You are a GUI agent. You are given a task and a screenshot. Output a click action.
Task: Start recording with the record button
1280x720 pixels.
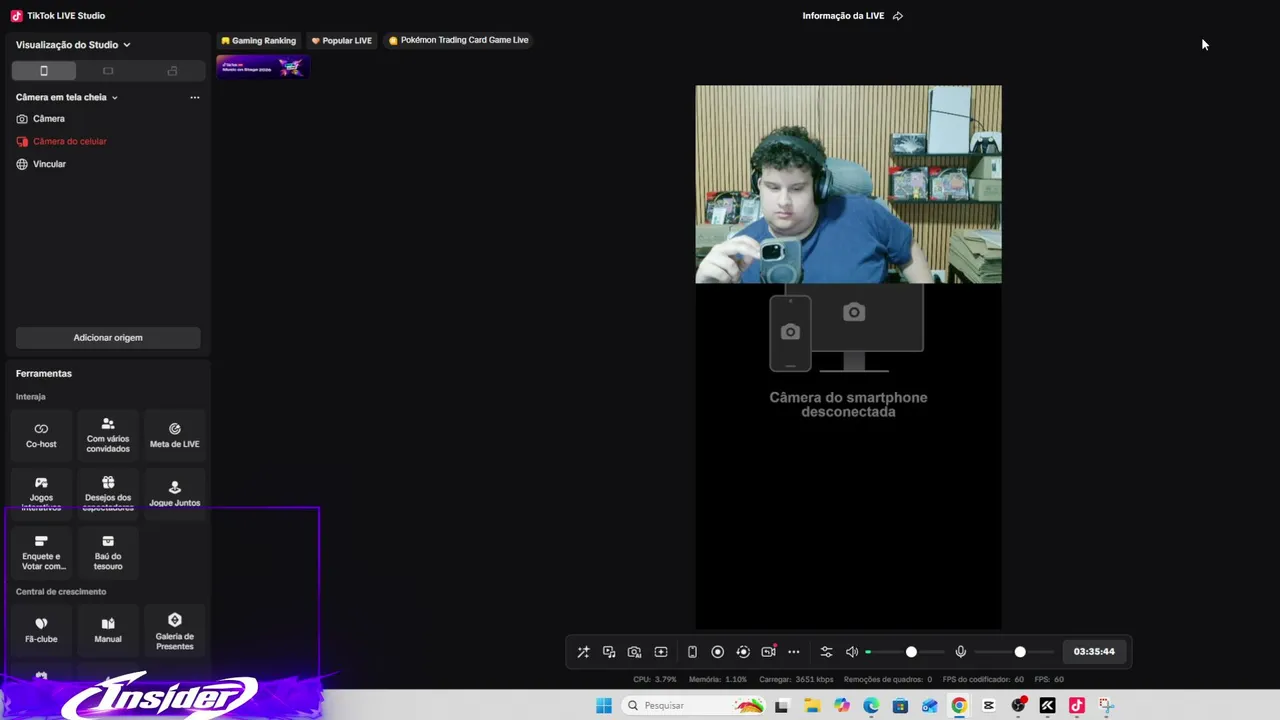click(x=717, y=652)
